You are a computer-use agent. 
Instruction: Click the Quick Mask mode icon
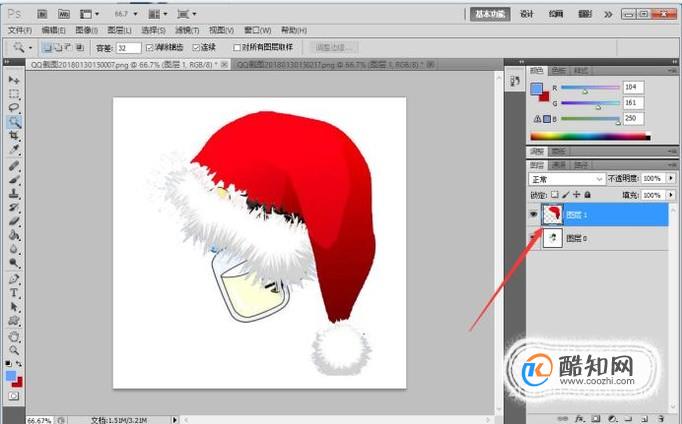[x=14, y=396]
